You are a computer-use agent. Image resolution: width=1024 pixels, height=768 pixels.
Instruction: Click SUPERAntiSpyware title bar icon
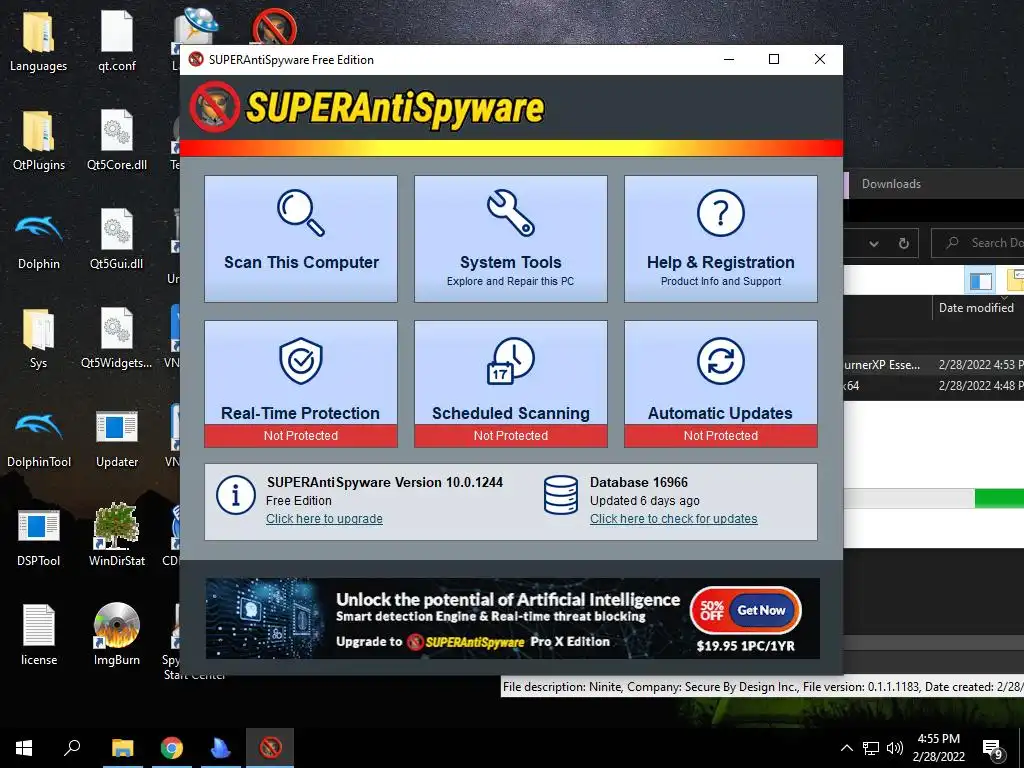click(196, 59)
